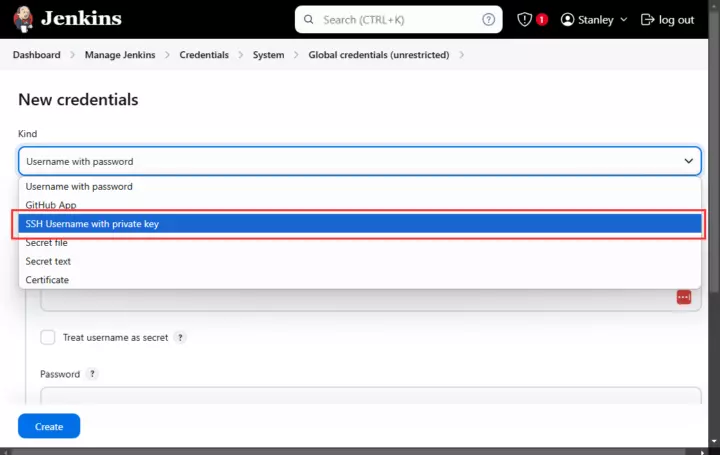Click the Jenkins title text
The image size is (720, 455).
point(81,19)
